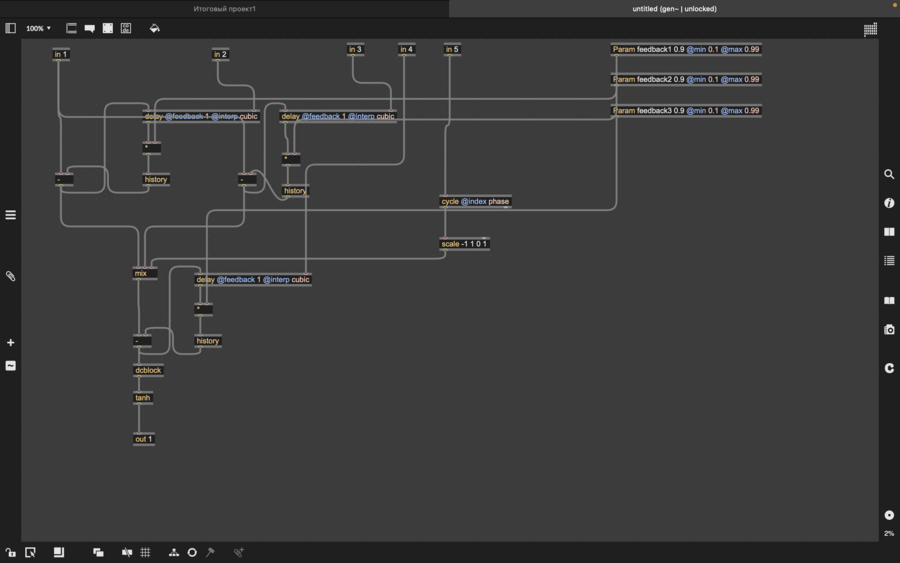Viewport: 900px width, 563px height.
Task: Click the hammer build icon in bottom toolbar
Action: (210, 552)
